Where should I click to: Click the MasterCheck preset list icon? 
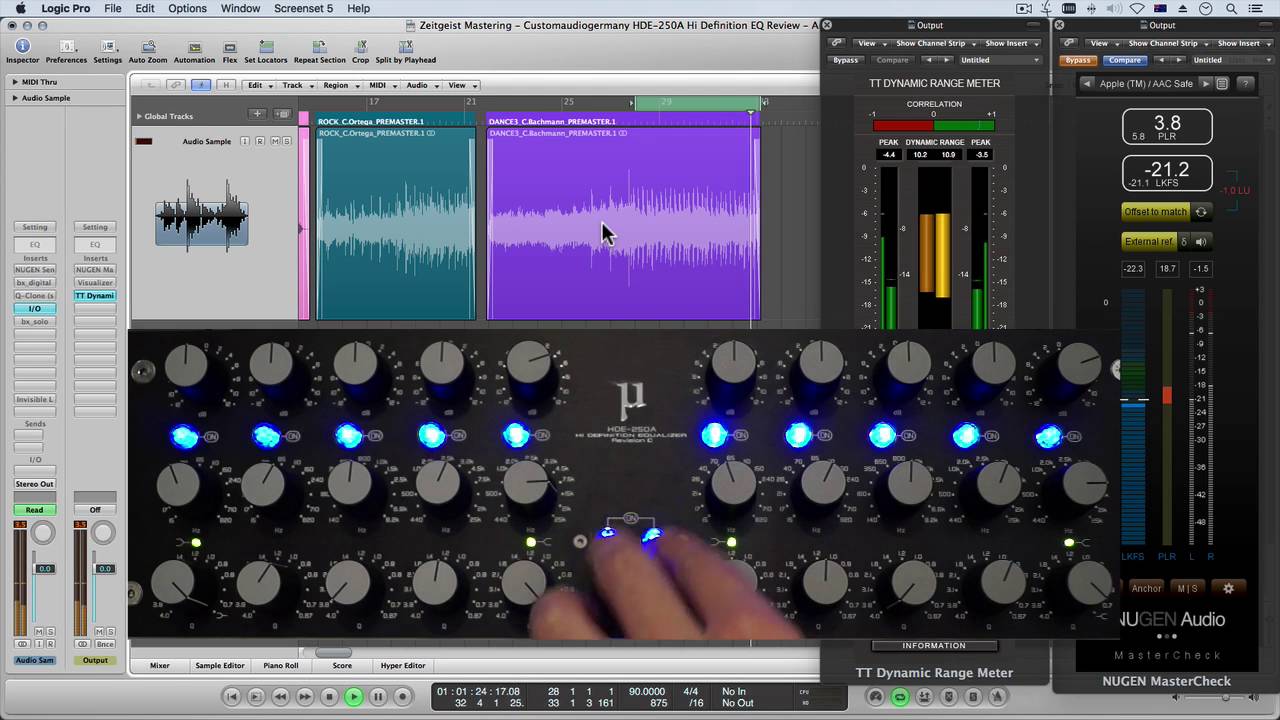[1222, 84]
